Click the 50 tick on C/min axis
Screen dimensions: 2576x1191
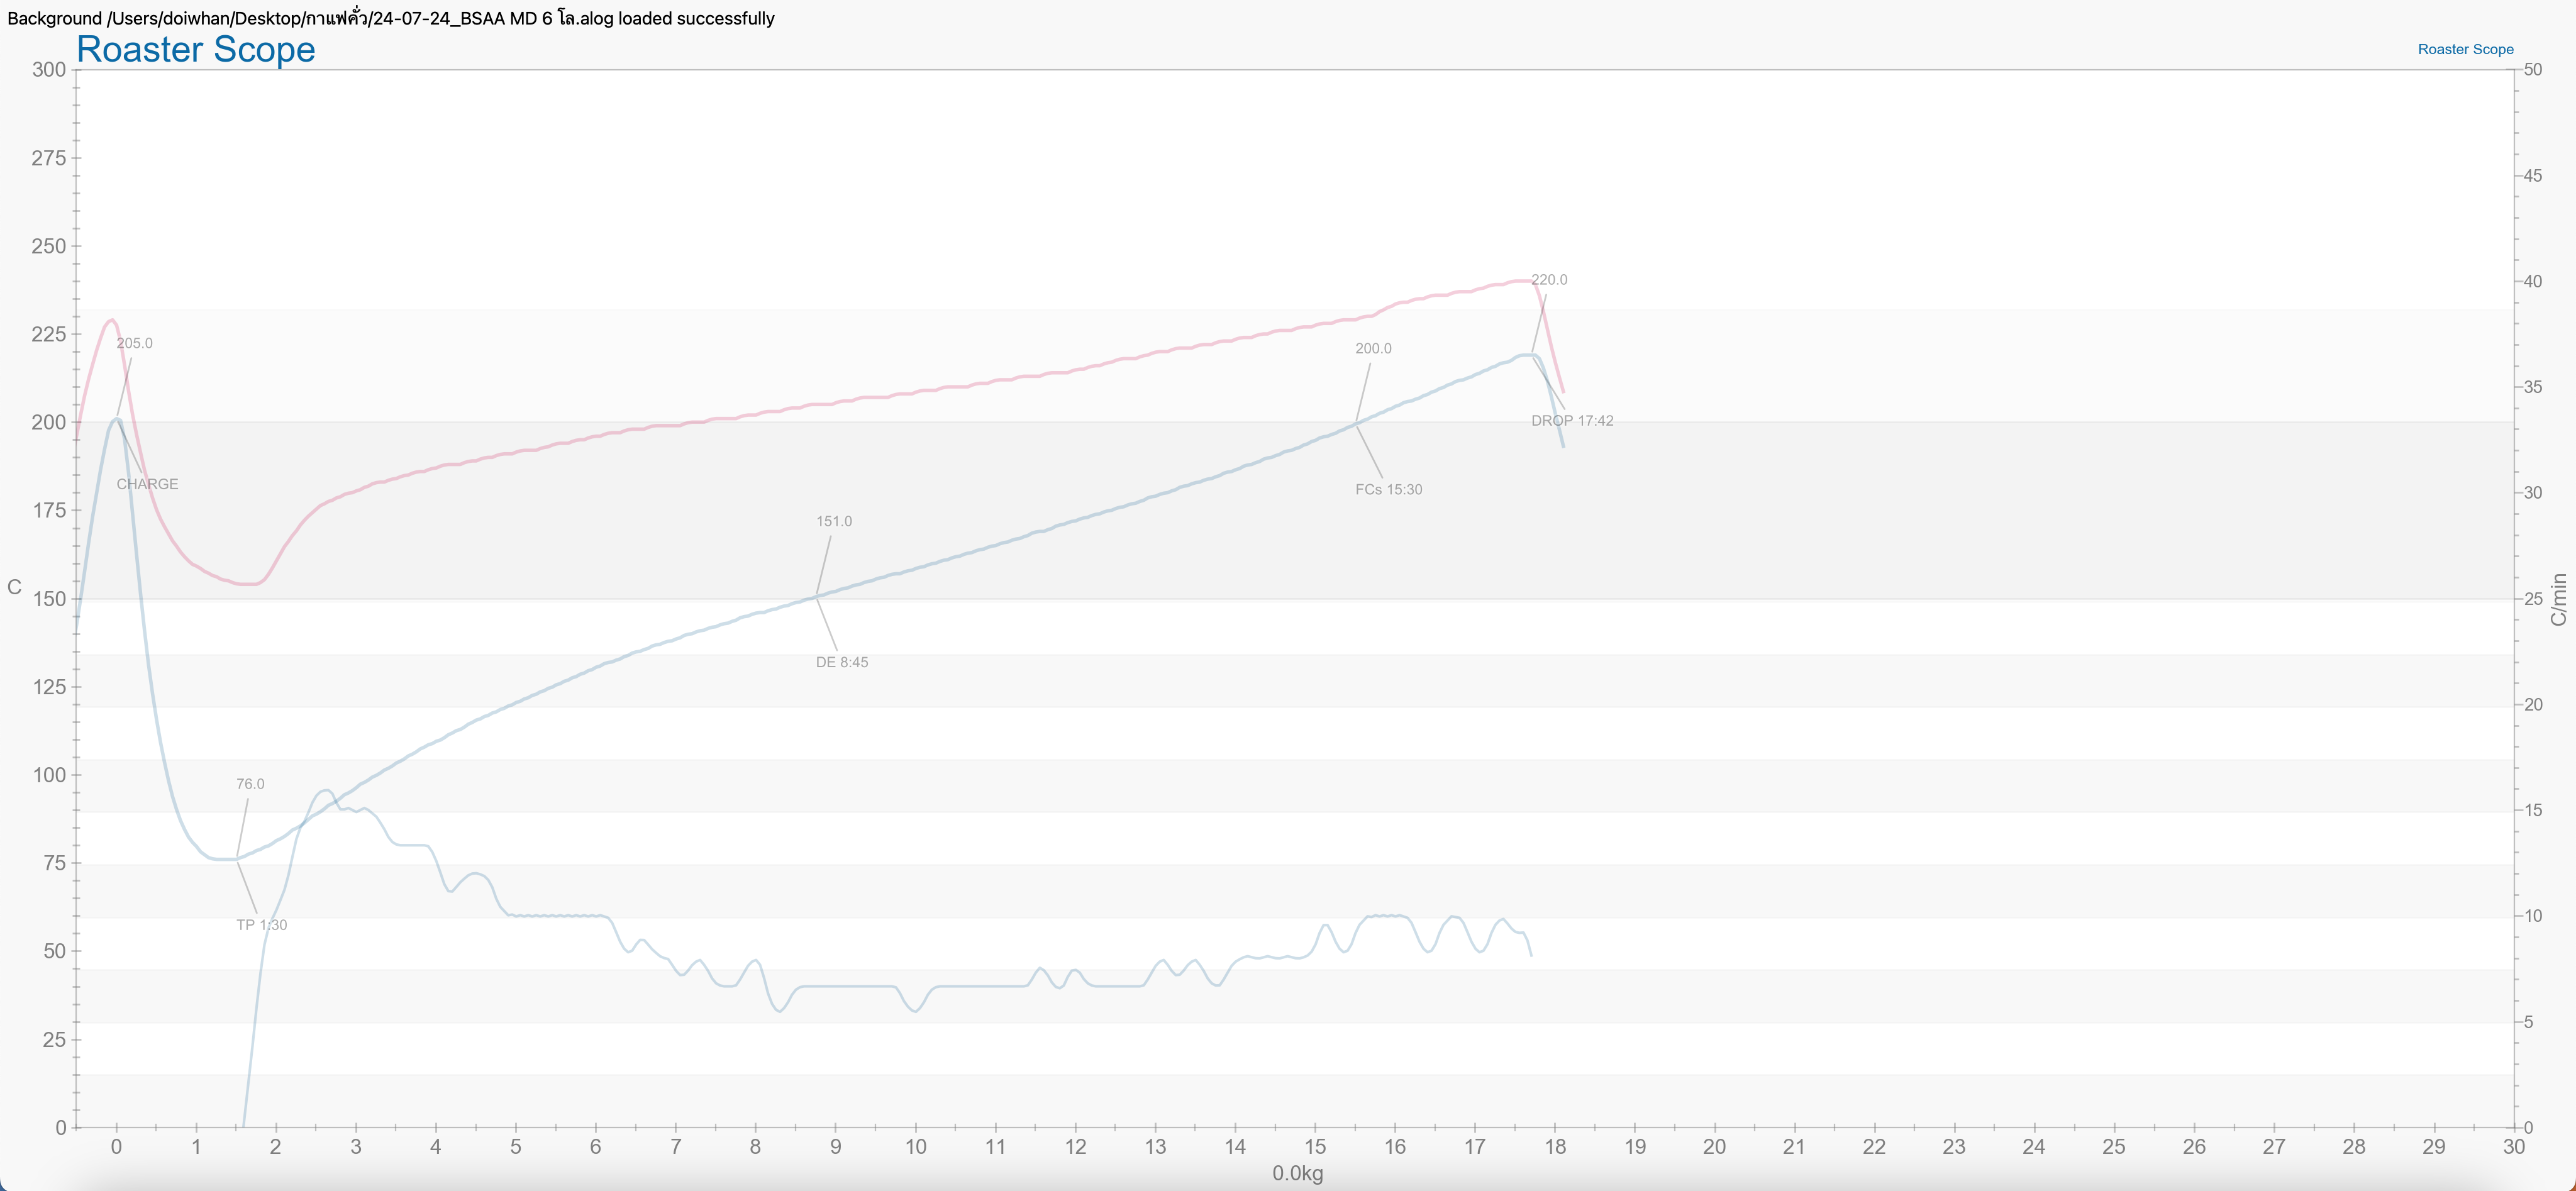tap(2533, 70)
